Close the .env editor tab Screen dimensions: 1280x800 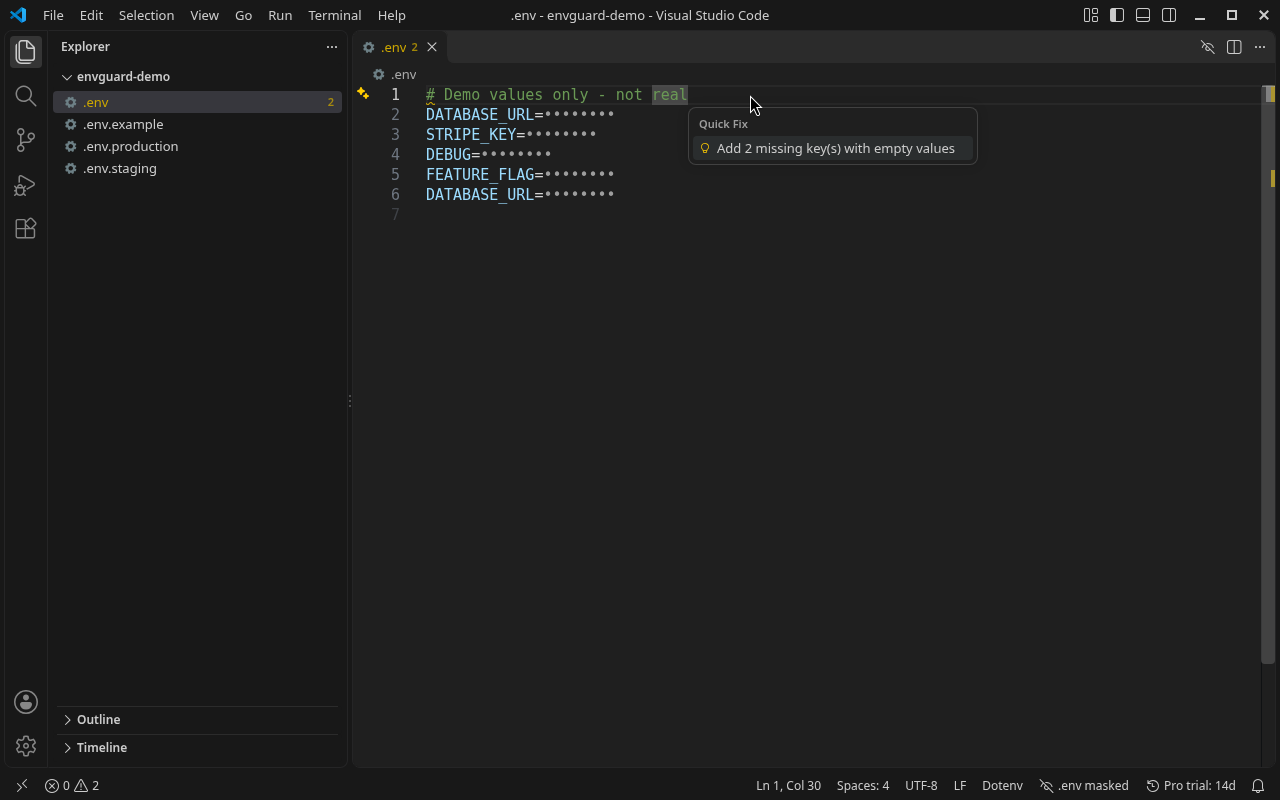click(x=432, y=47)
